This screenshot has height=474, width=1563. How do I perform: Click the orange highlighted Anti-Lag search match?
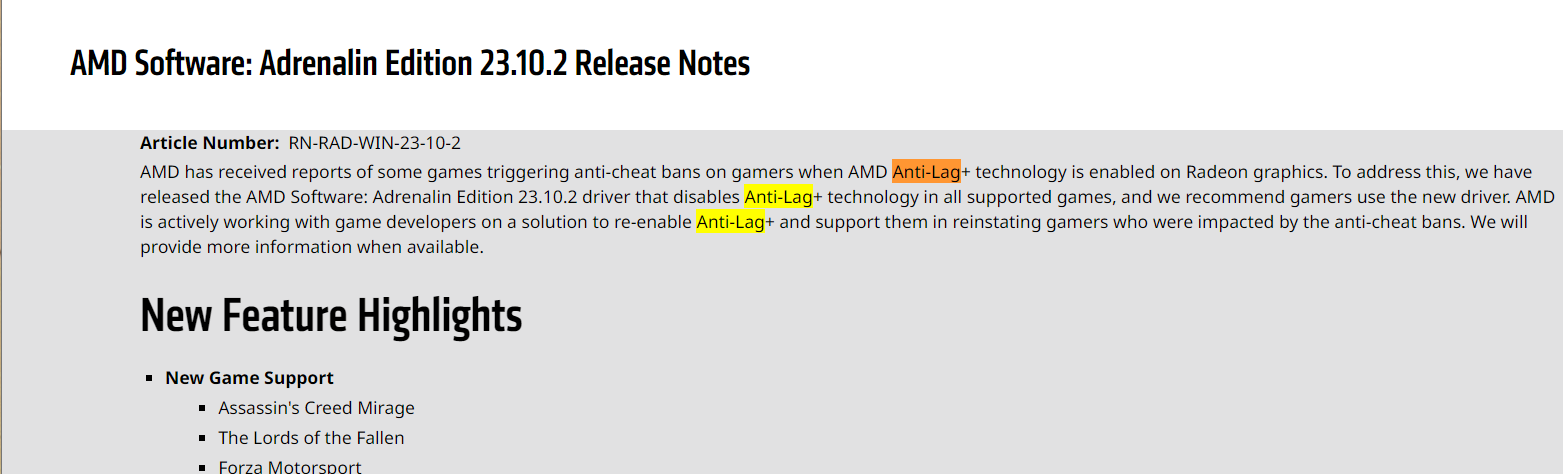926,172
